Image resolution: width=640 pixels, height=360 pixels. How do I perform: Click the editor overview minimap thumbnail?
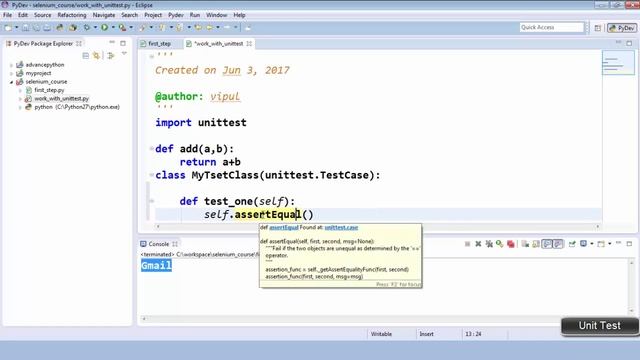618,62
